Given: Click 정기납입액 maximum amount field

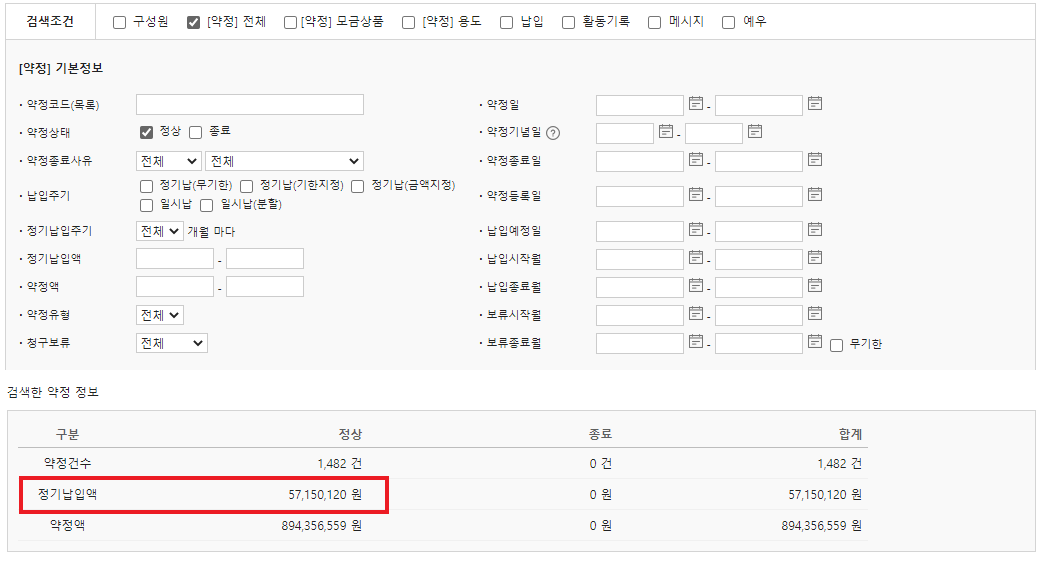Looking at the screenshot, I should 265,258.
